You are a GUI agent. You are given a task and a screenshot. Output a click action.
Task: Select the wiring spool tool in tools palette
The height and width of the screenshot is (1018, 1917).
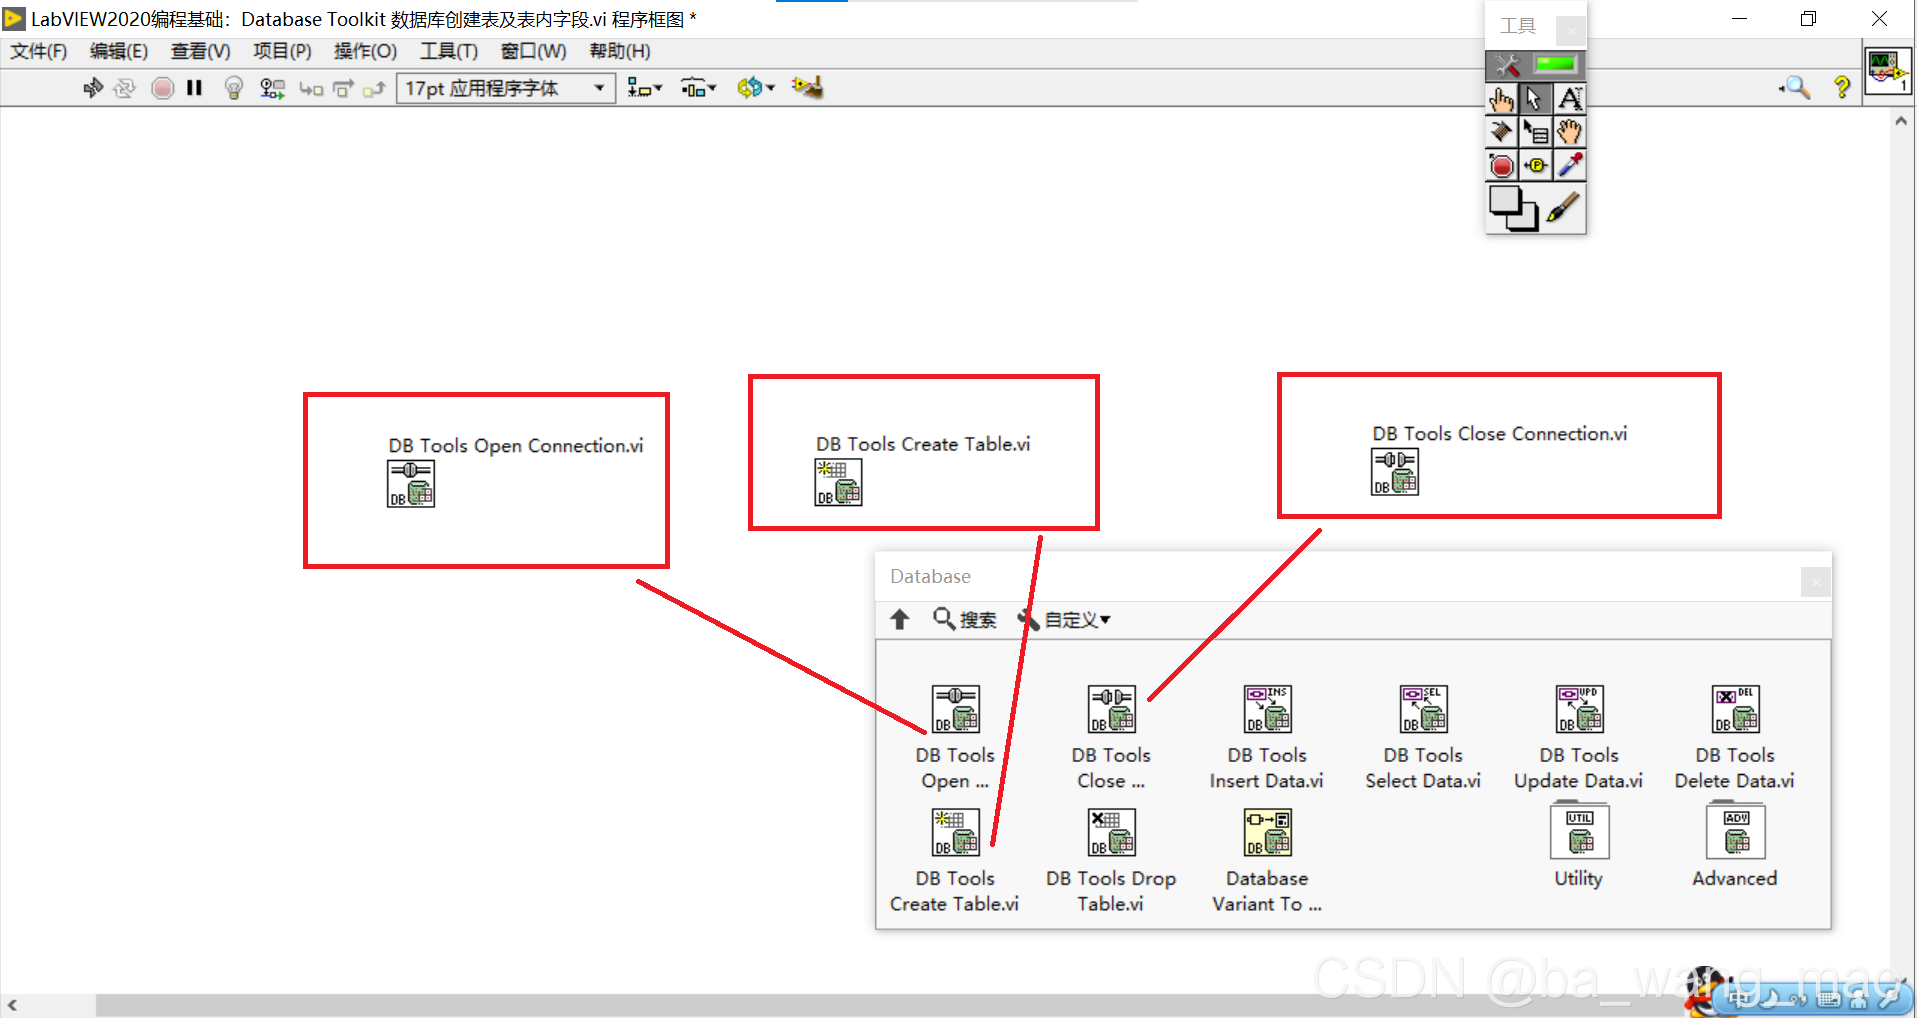point(1501,131)
